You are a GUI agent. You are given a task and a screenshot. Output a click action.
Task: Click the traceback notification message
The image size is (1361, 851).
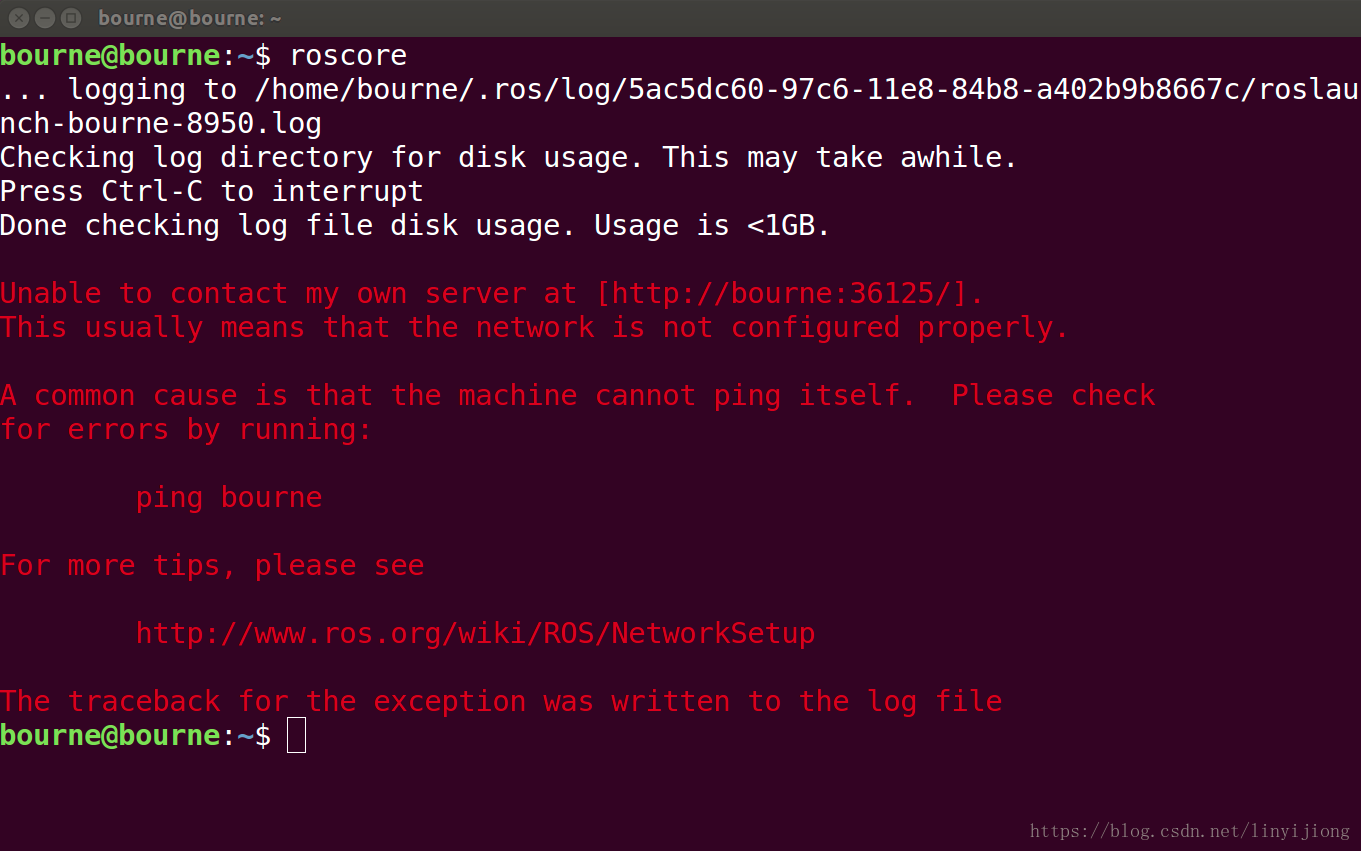click(x=500, y=701)
